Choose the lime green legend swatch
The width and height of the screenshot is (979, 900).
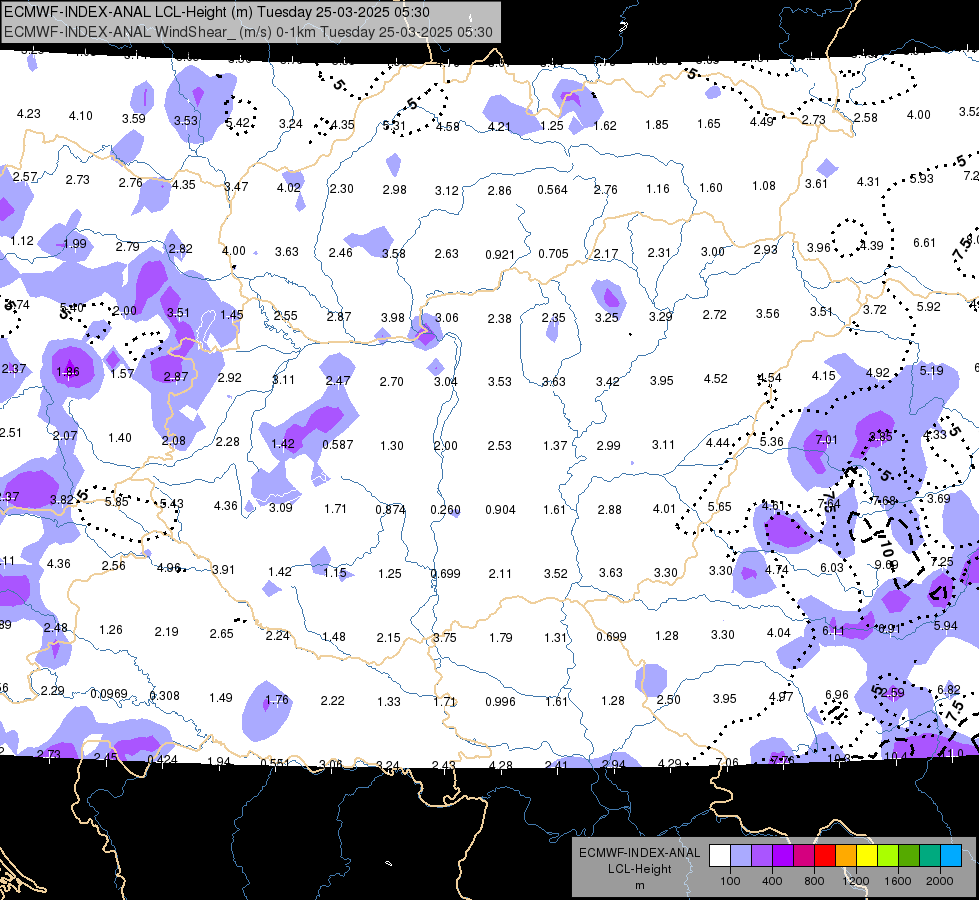(888, 856)
